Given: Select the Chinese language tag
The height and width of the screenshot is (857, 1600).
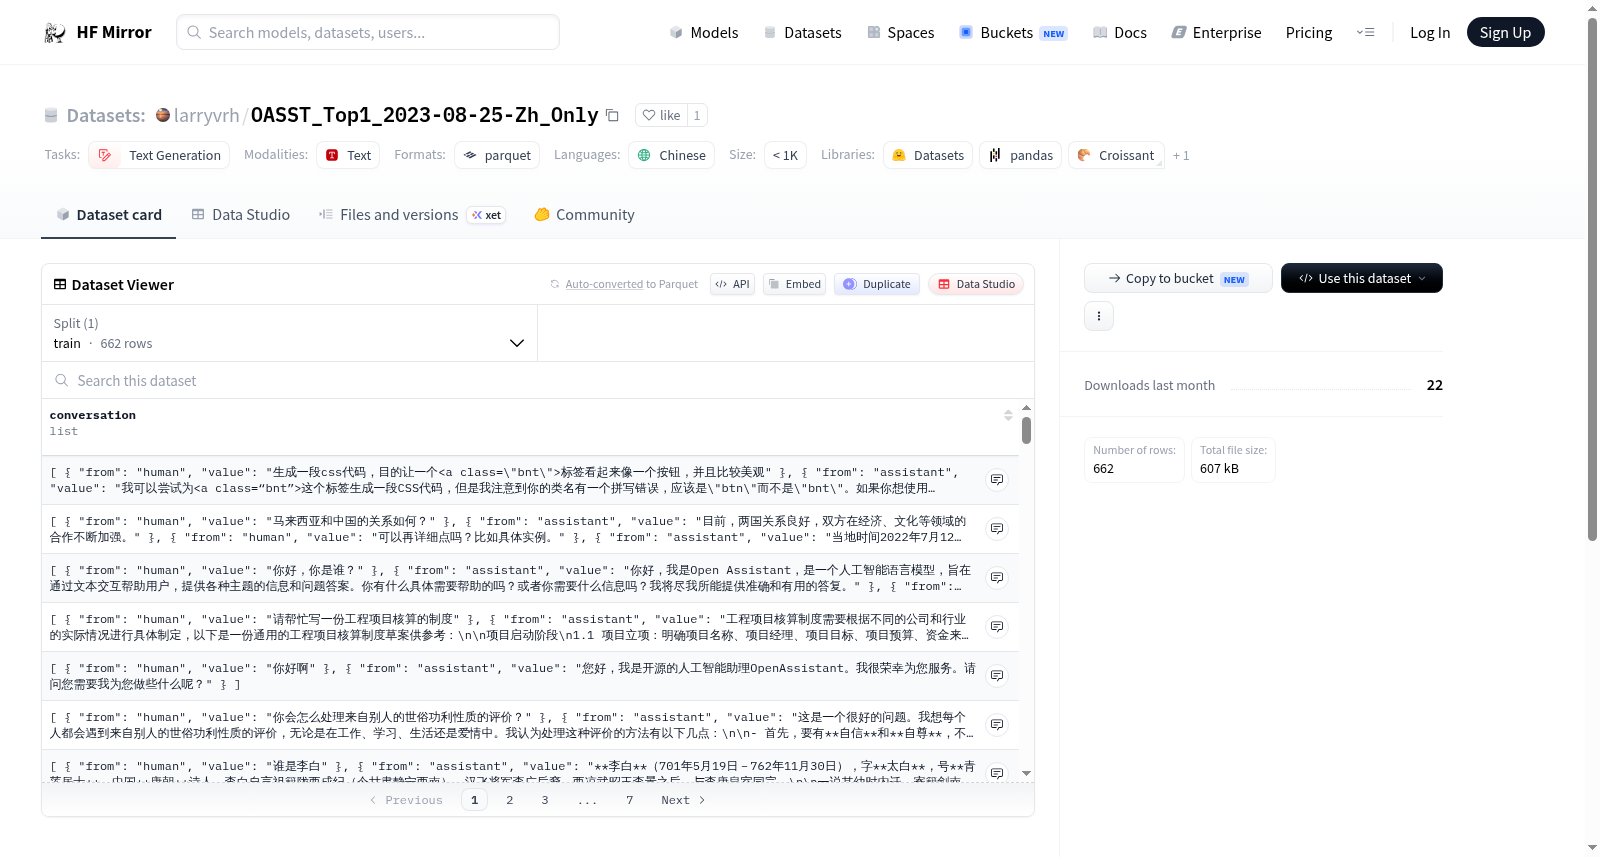Looking at the screenshot, I should [x=671, y=155].
